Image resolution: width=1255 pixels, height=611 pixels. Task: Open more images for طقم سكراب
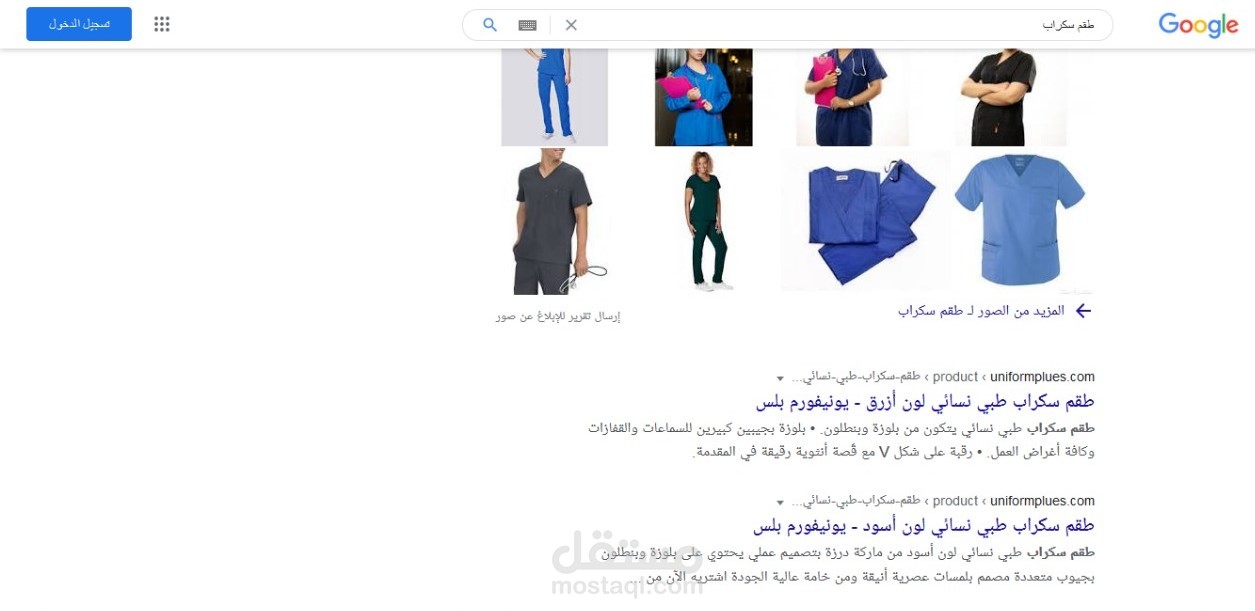pyautogui.click(x=981, y=311)
